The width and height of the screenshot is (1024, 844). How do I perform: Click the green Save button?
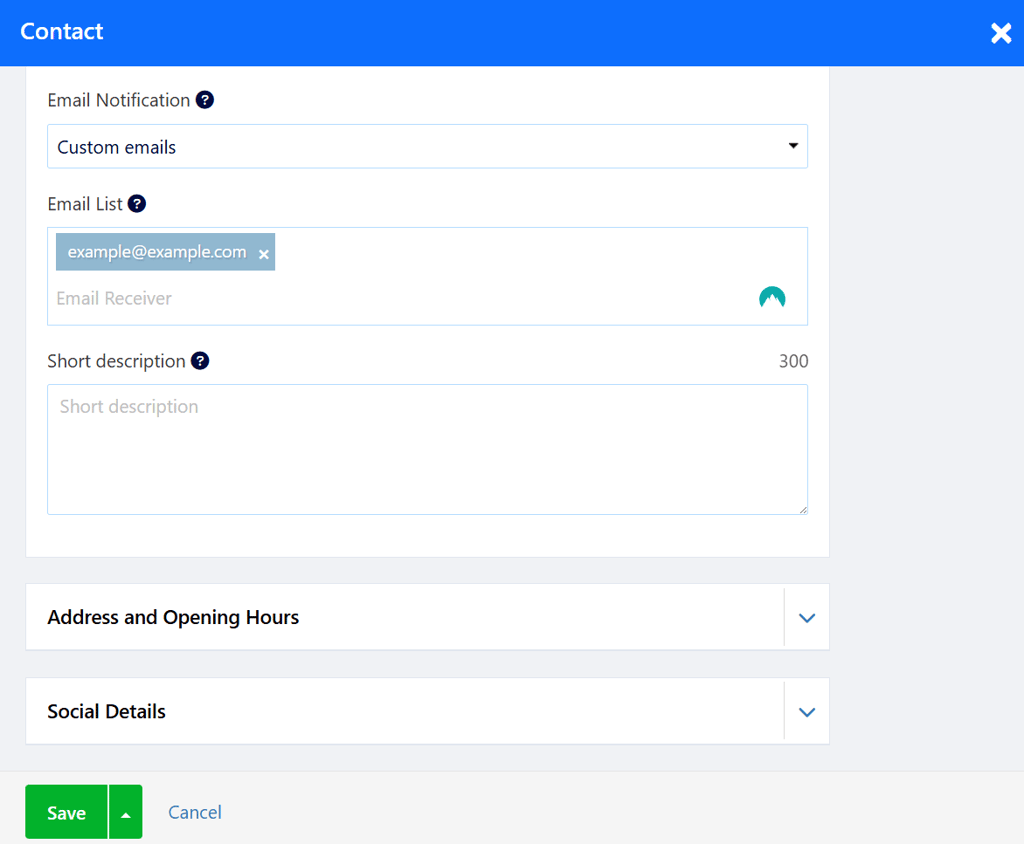[67, 812]
